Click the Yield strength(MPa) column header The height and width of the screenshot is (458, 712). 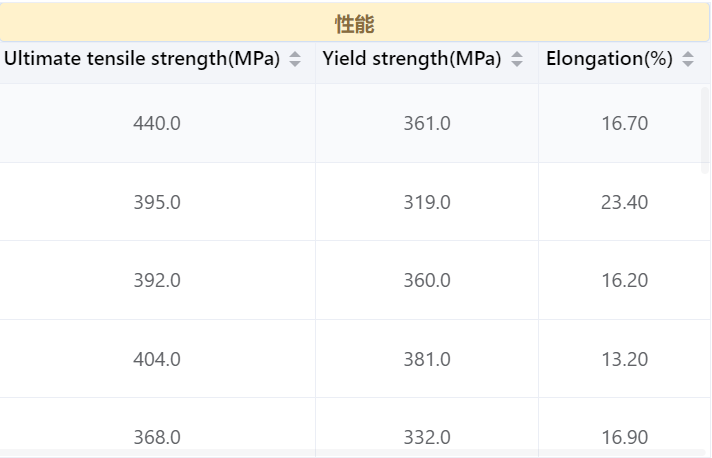(x=412, y=59)
